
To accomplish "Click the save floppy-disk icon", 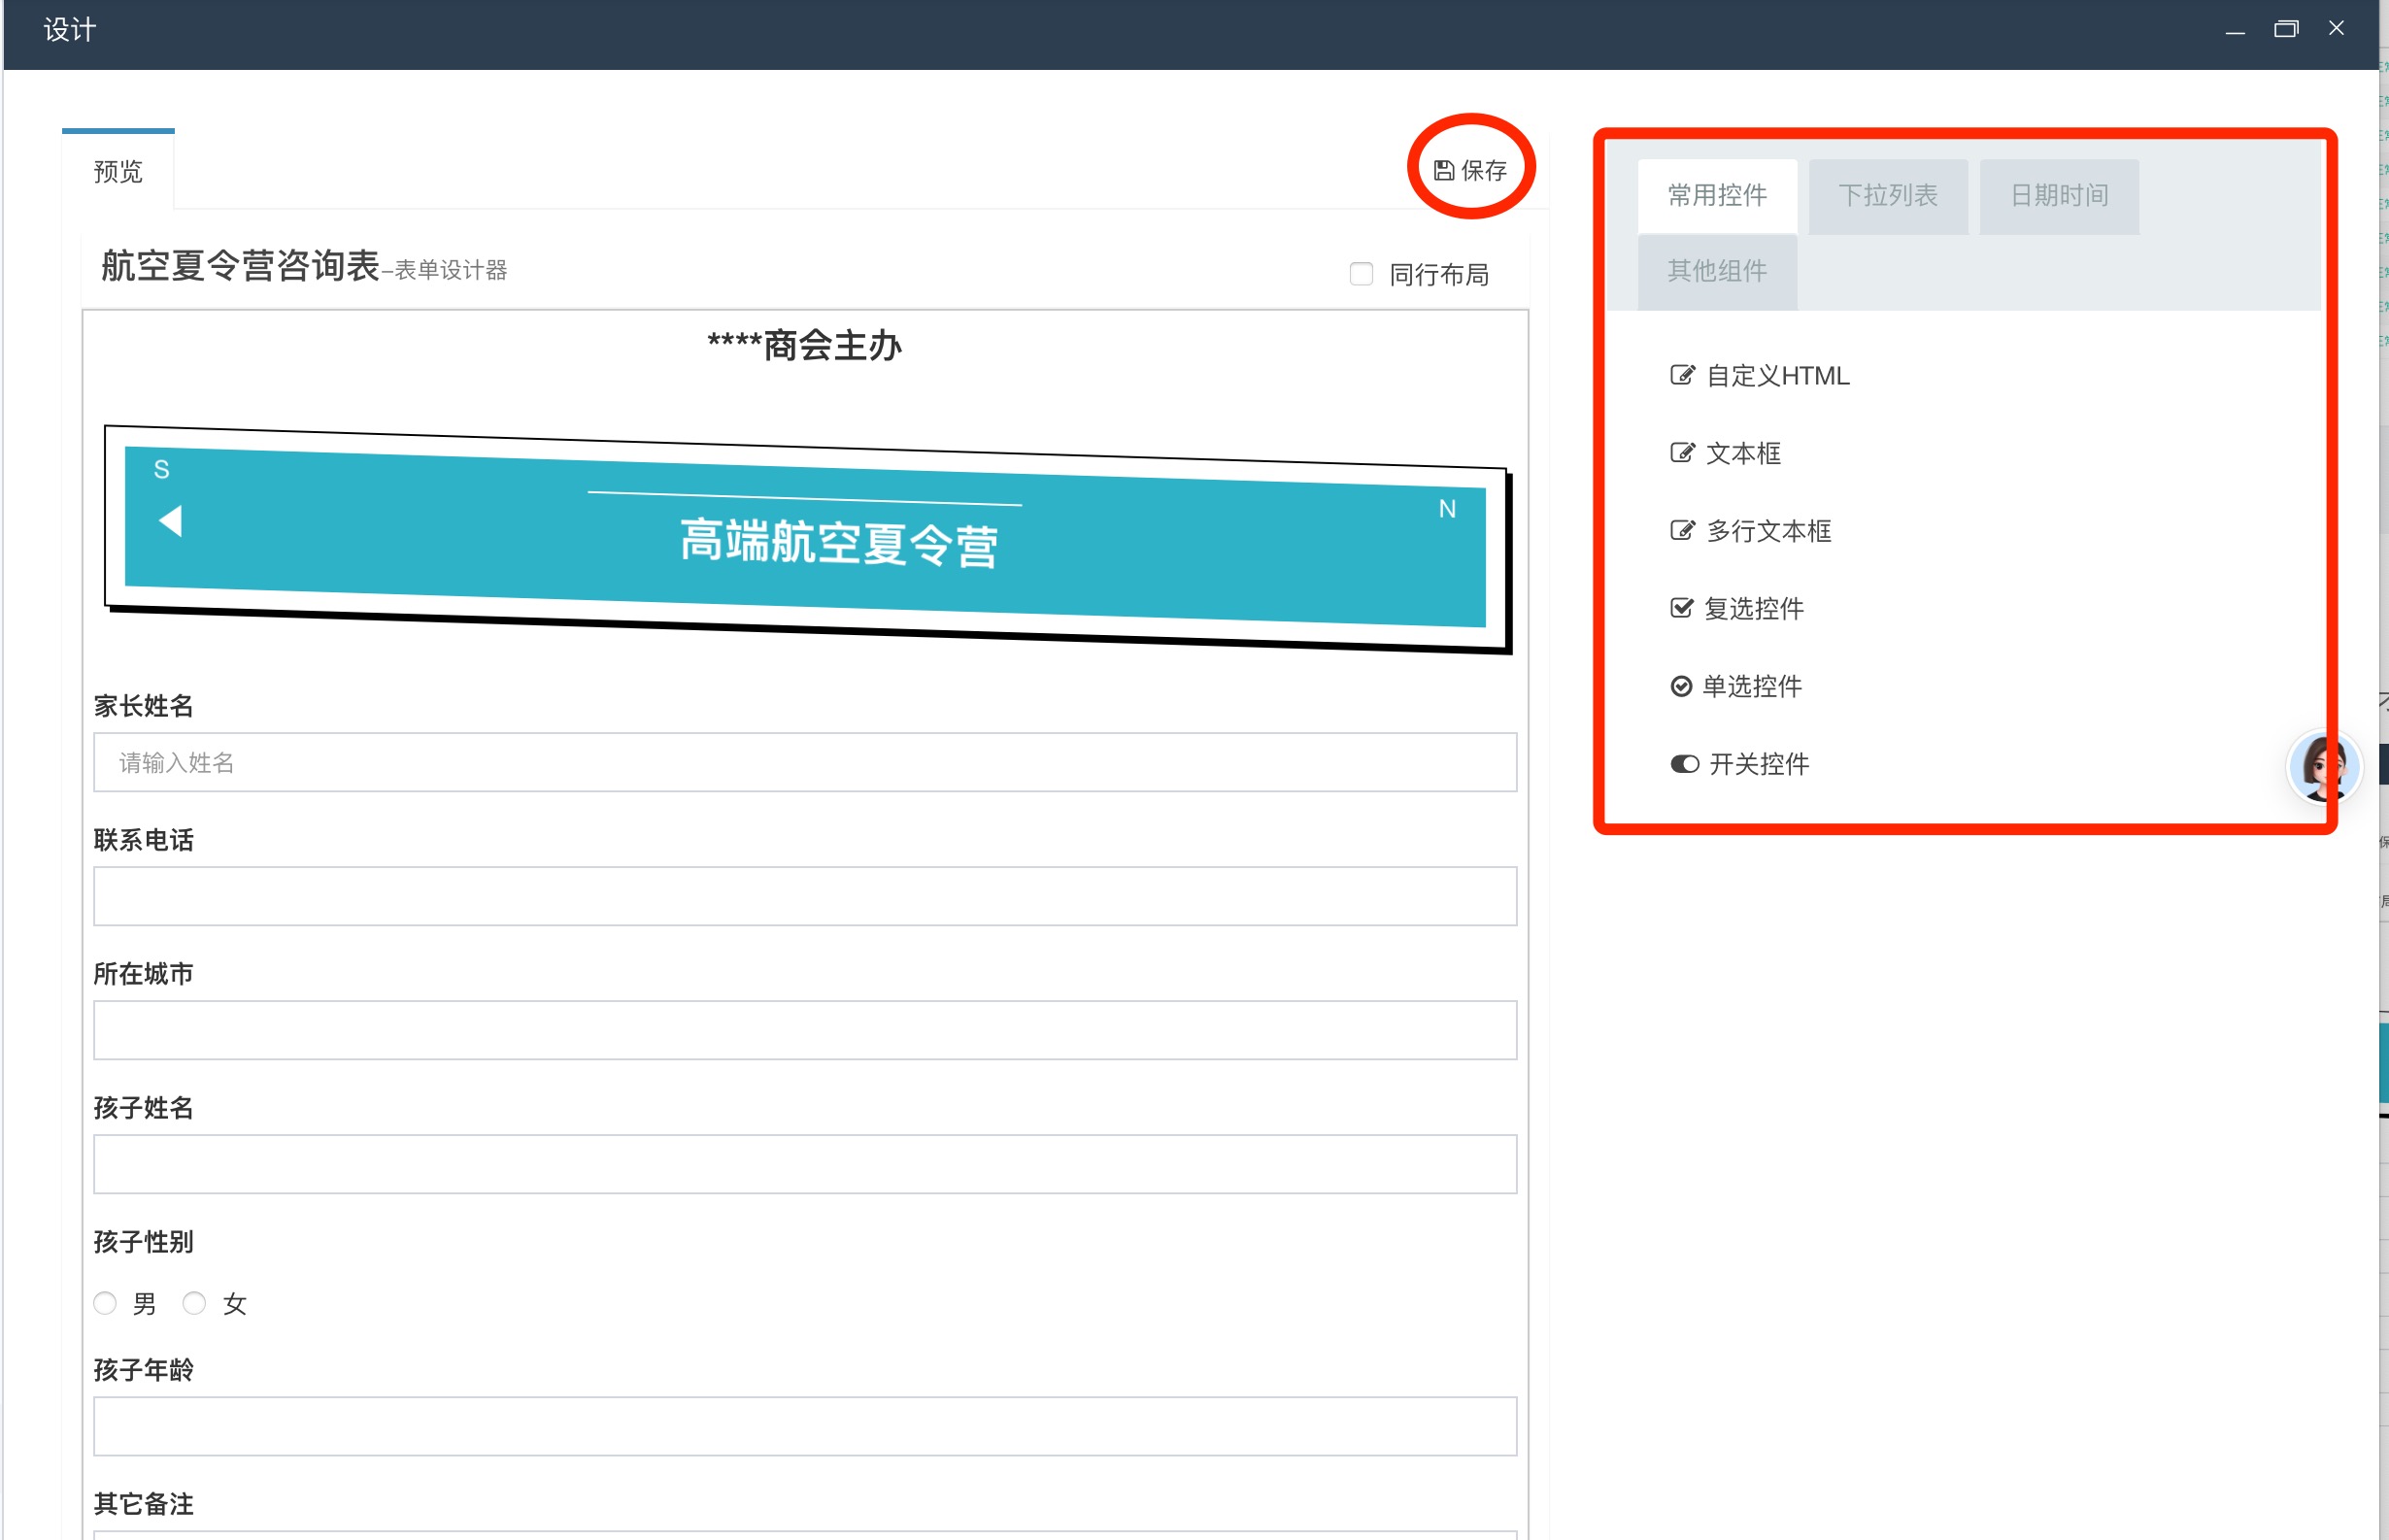I will [x=1443, y=171].
